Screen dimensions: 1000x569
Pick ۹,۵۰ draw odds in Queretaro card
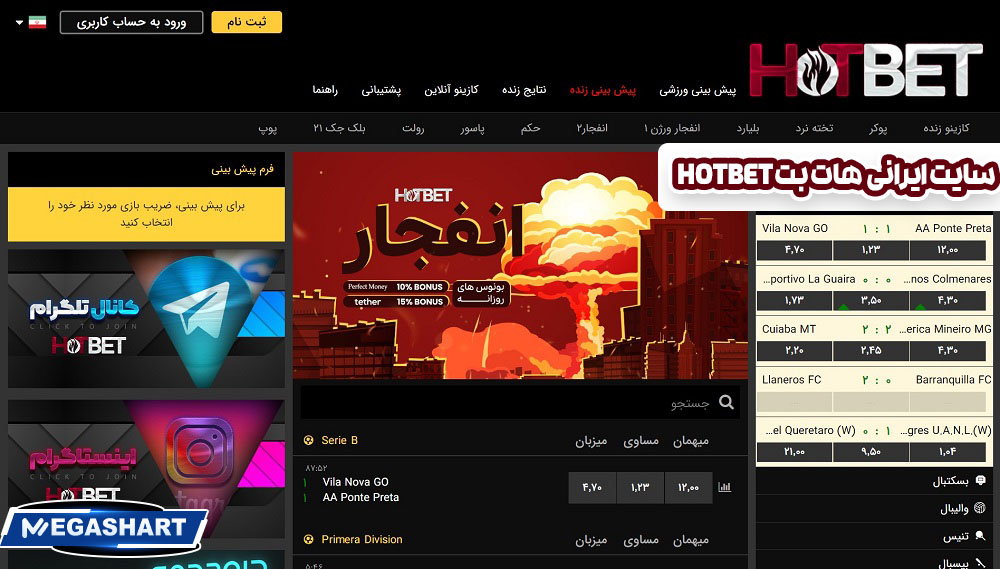(871, 452)
